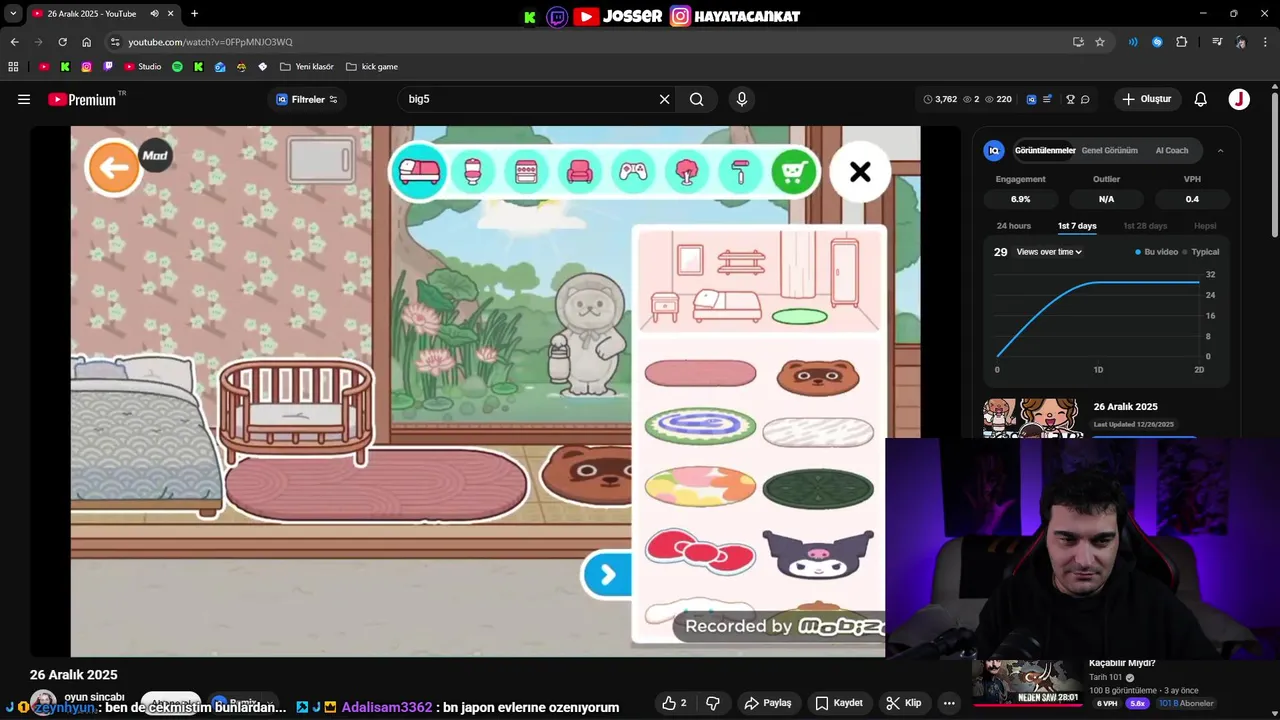Screen dimensions: 1280x720
Task: Switch to Genel Görünüm tab
Action: point(1109,150)
